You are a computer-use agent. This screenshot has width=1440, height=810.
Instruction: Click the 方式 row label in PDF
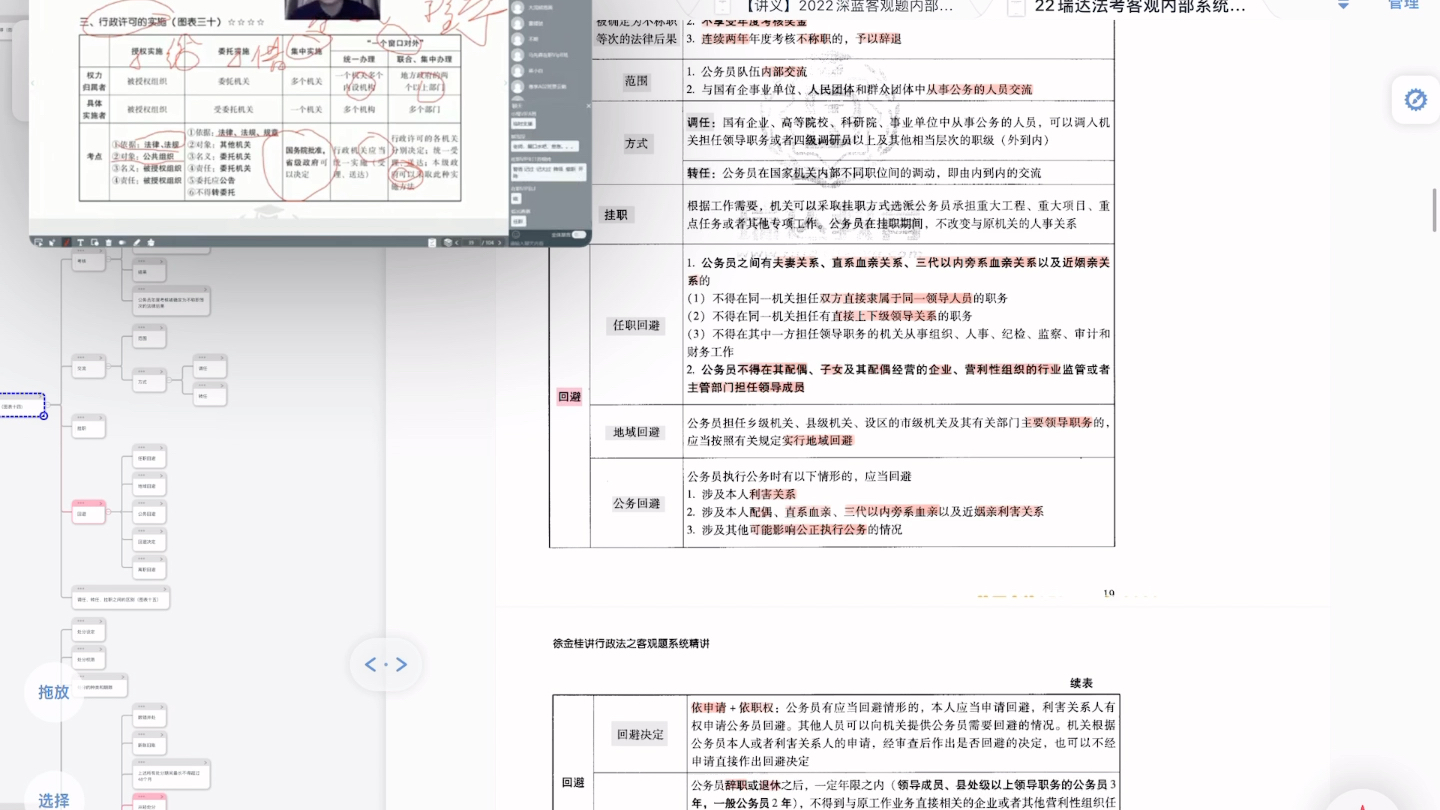636,143
